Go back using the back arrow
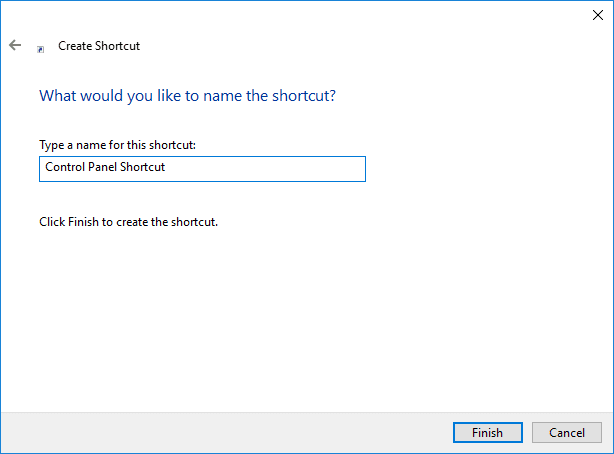This screenshot has width=614, height=454. 15,45
